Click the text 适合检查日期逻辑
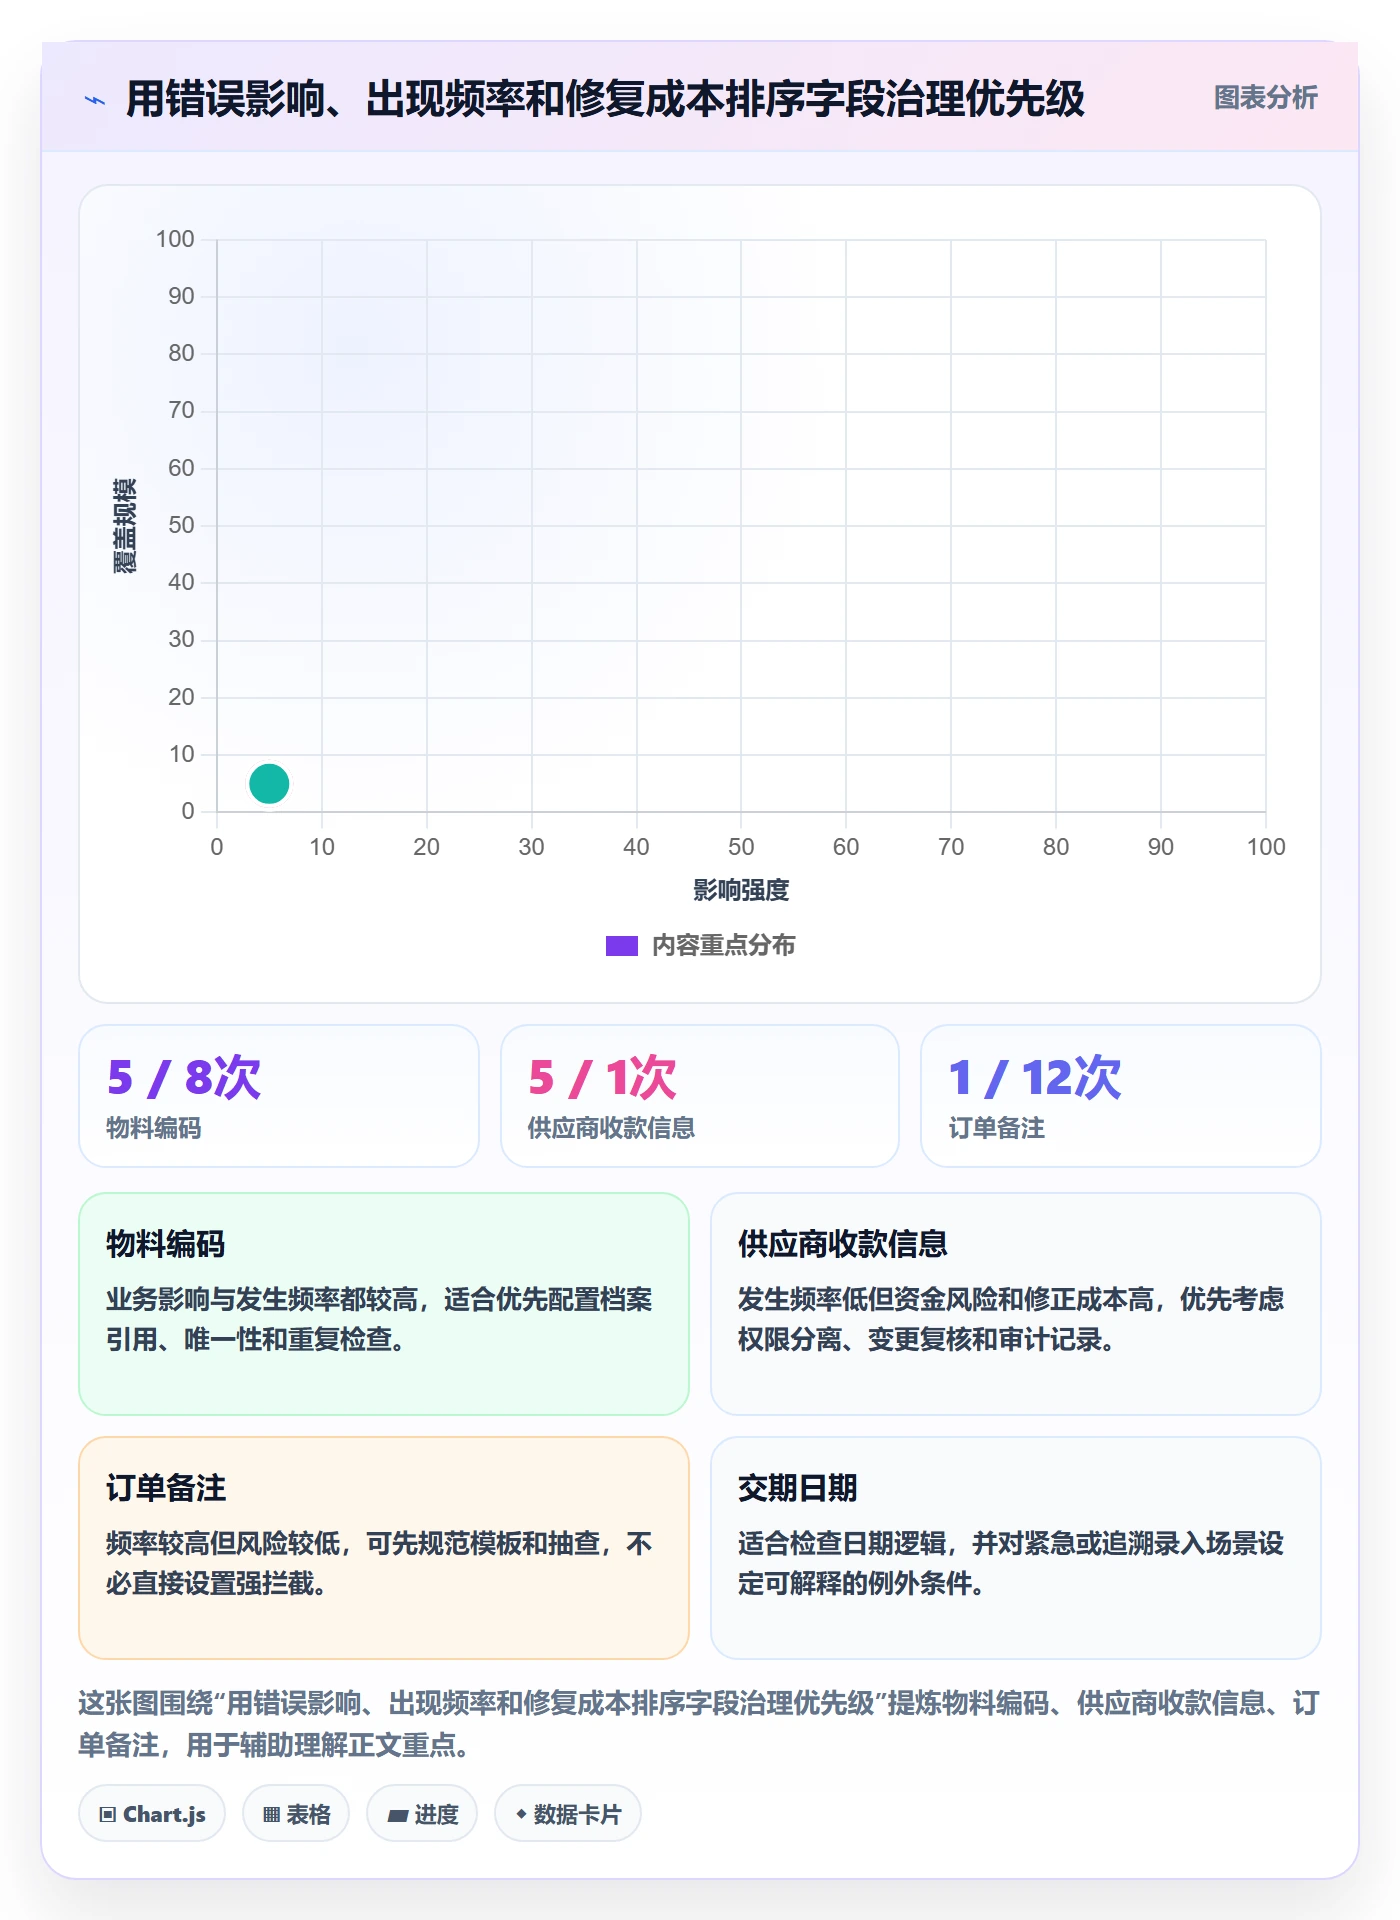This screenshot has height=1920, width=1400. click(x=842, y=1543)
